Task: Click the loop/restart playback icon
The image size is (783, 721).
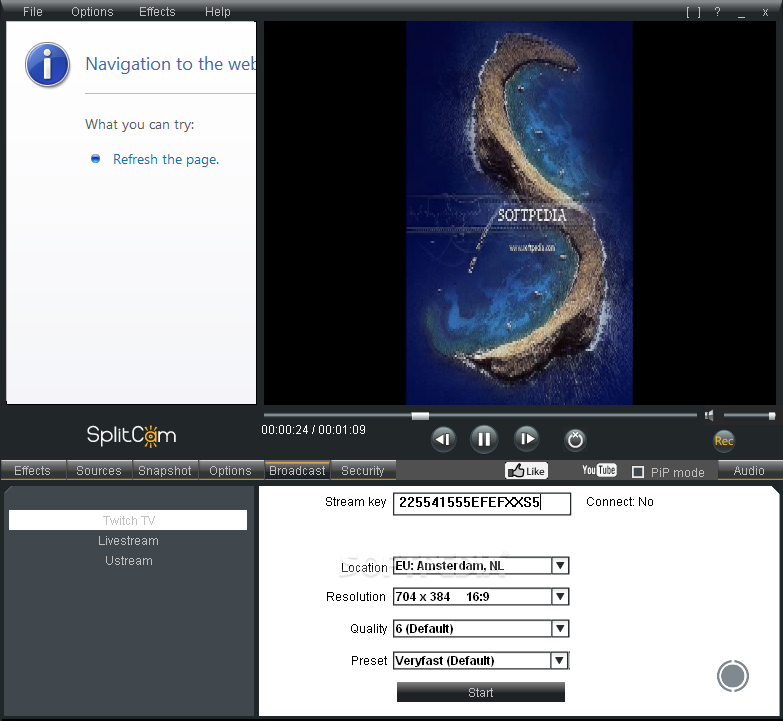Action: pos(575,440)
